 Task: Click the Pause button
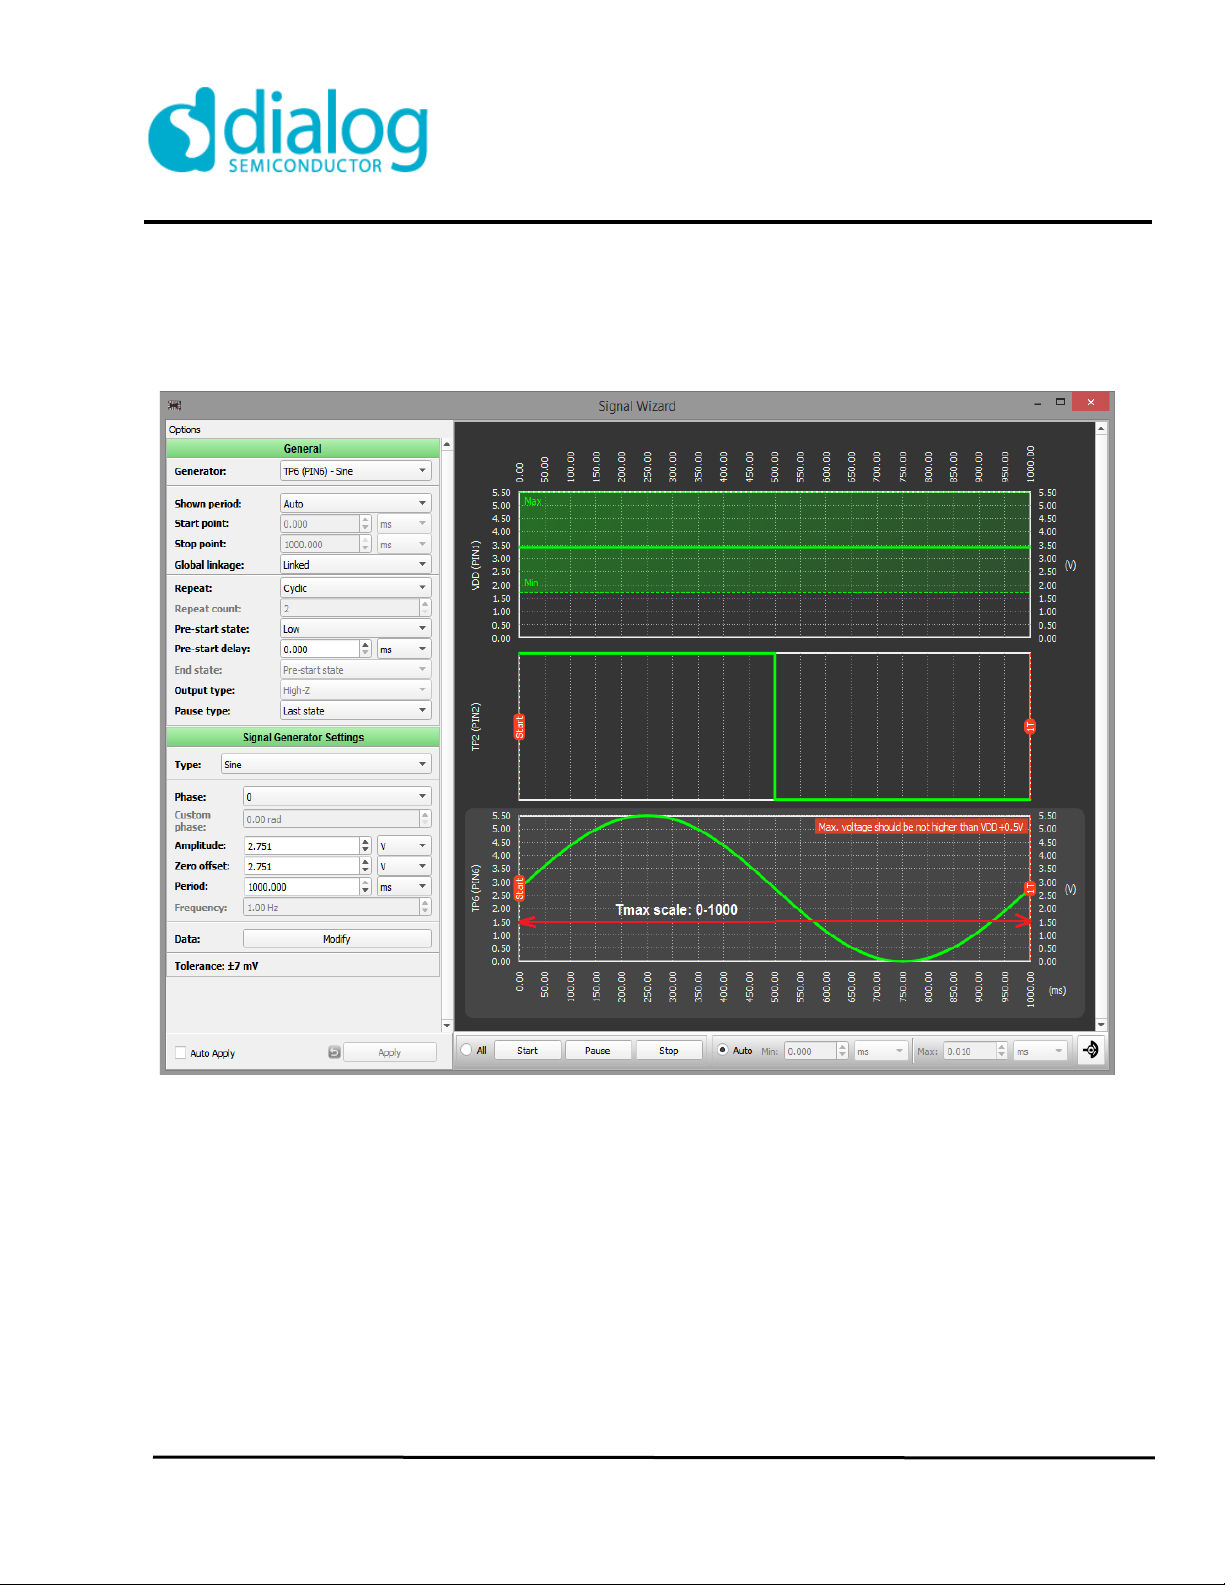pyautogui.click(x=598, y=1050)
